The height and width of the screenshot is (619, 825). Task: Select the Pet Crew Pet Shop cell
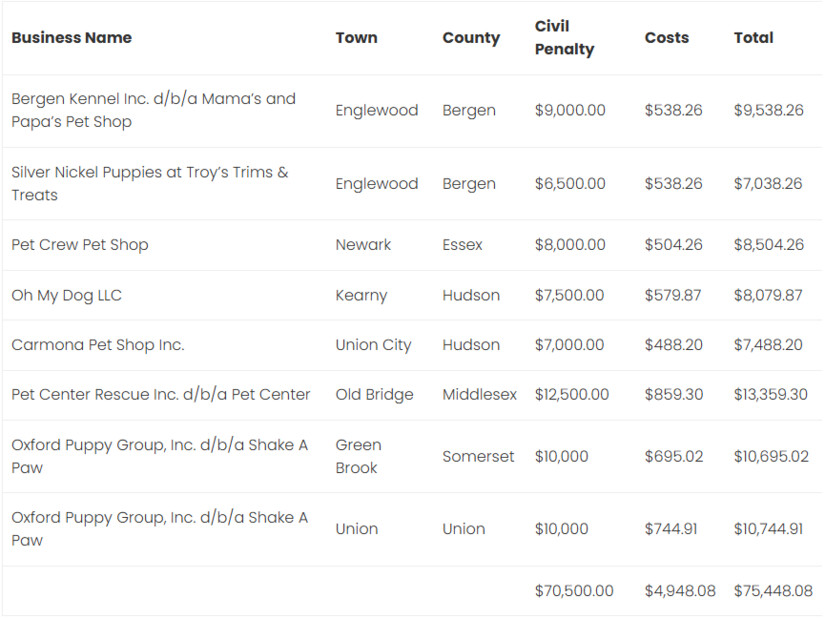pyautogui.click(x=80, y=245)
